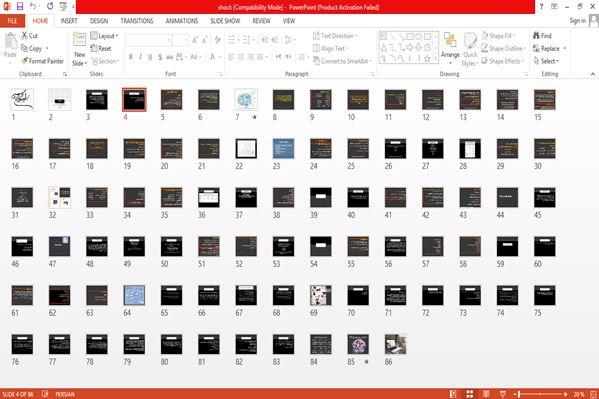Open Quick Styles gallery
Screen dimensions: 599x399
click(469, 49)
